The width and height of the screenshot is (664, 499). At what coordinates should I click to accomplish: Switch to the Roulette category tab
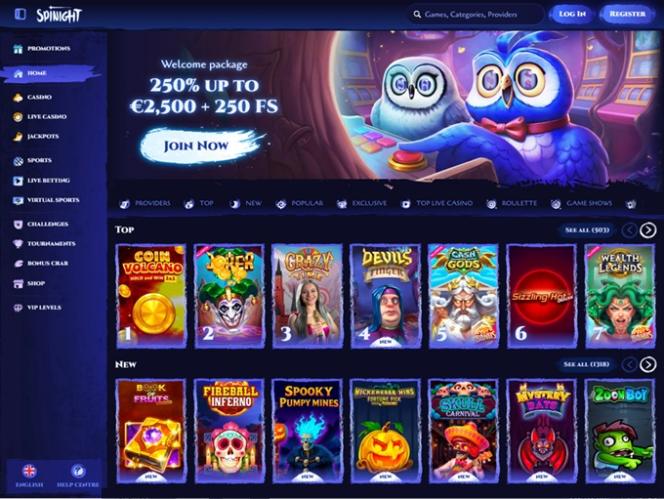512,204
